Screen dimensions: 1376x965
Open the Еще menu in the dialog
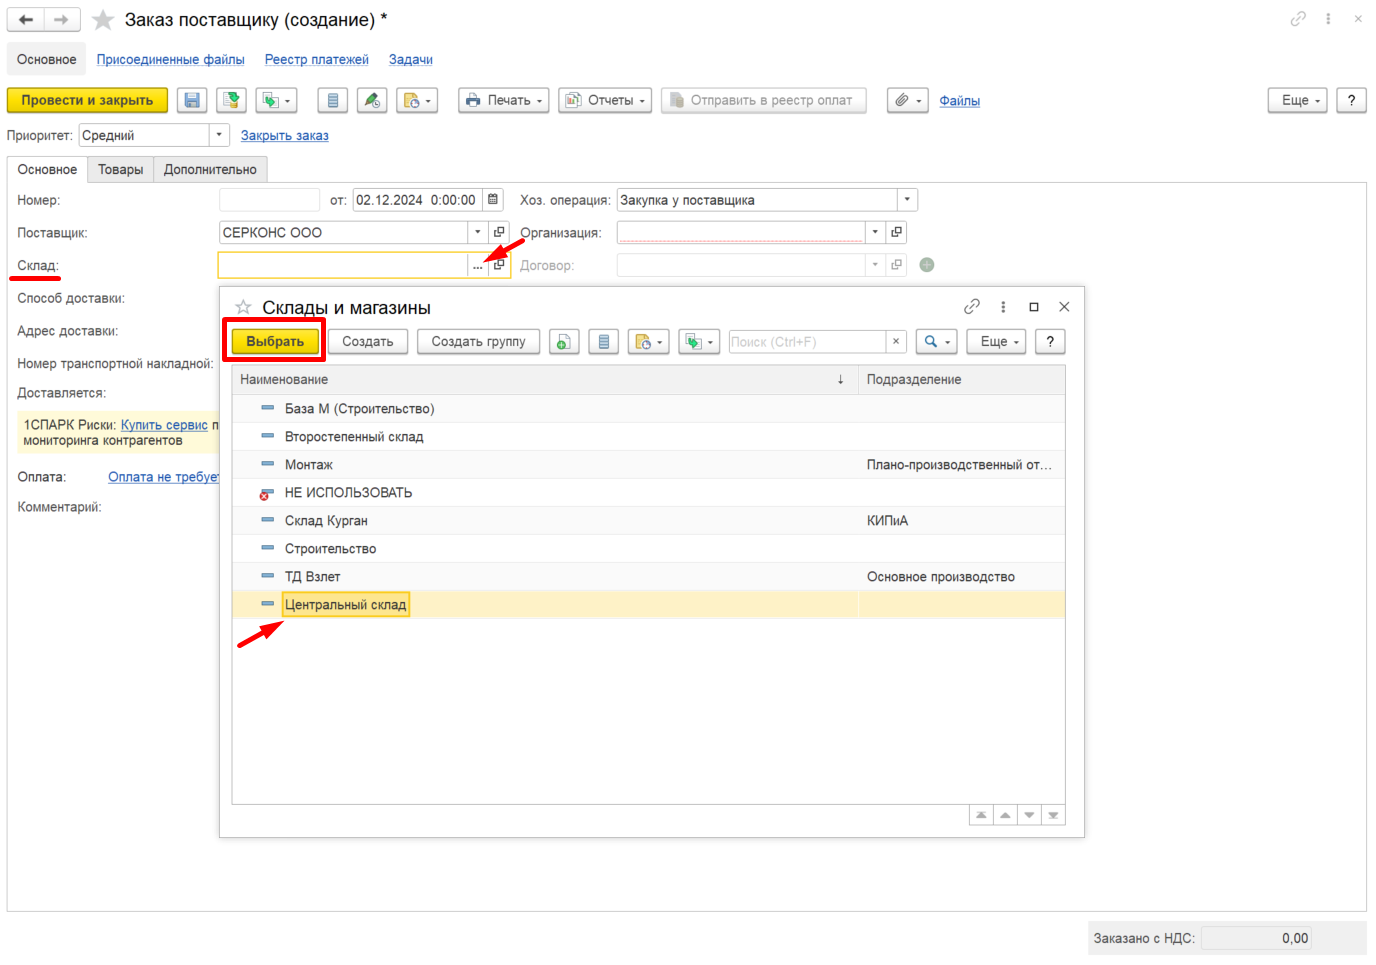pyautogui.click(x=996, y=342)
